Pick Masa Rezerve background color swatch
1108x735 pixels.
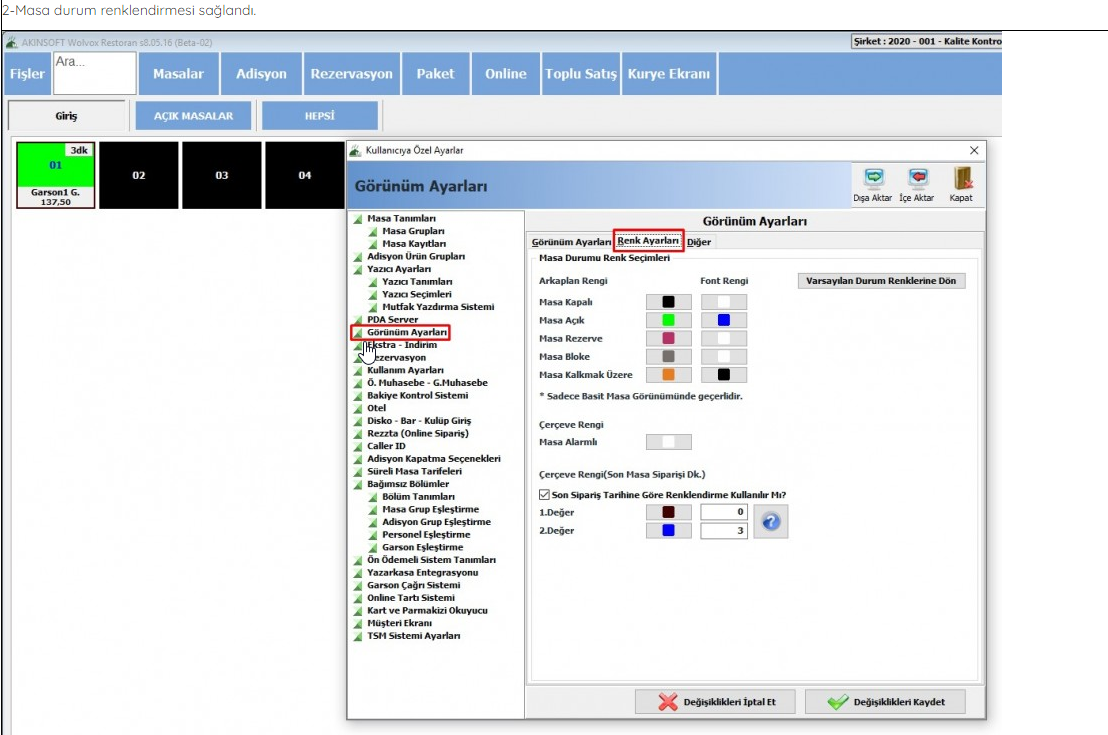668,339
